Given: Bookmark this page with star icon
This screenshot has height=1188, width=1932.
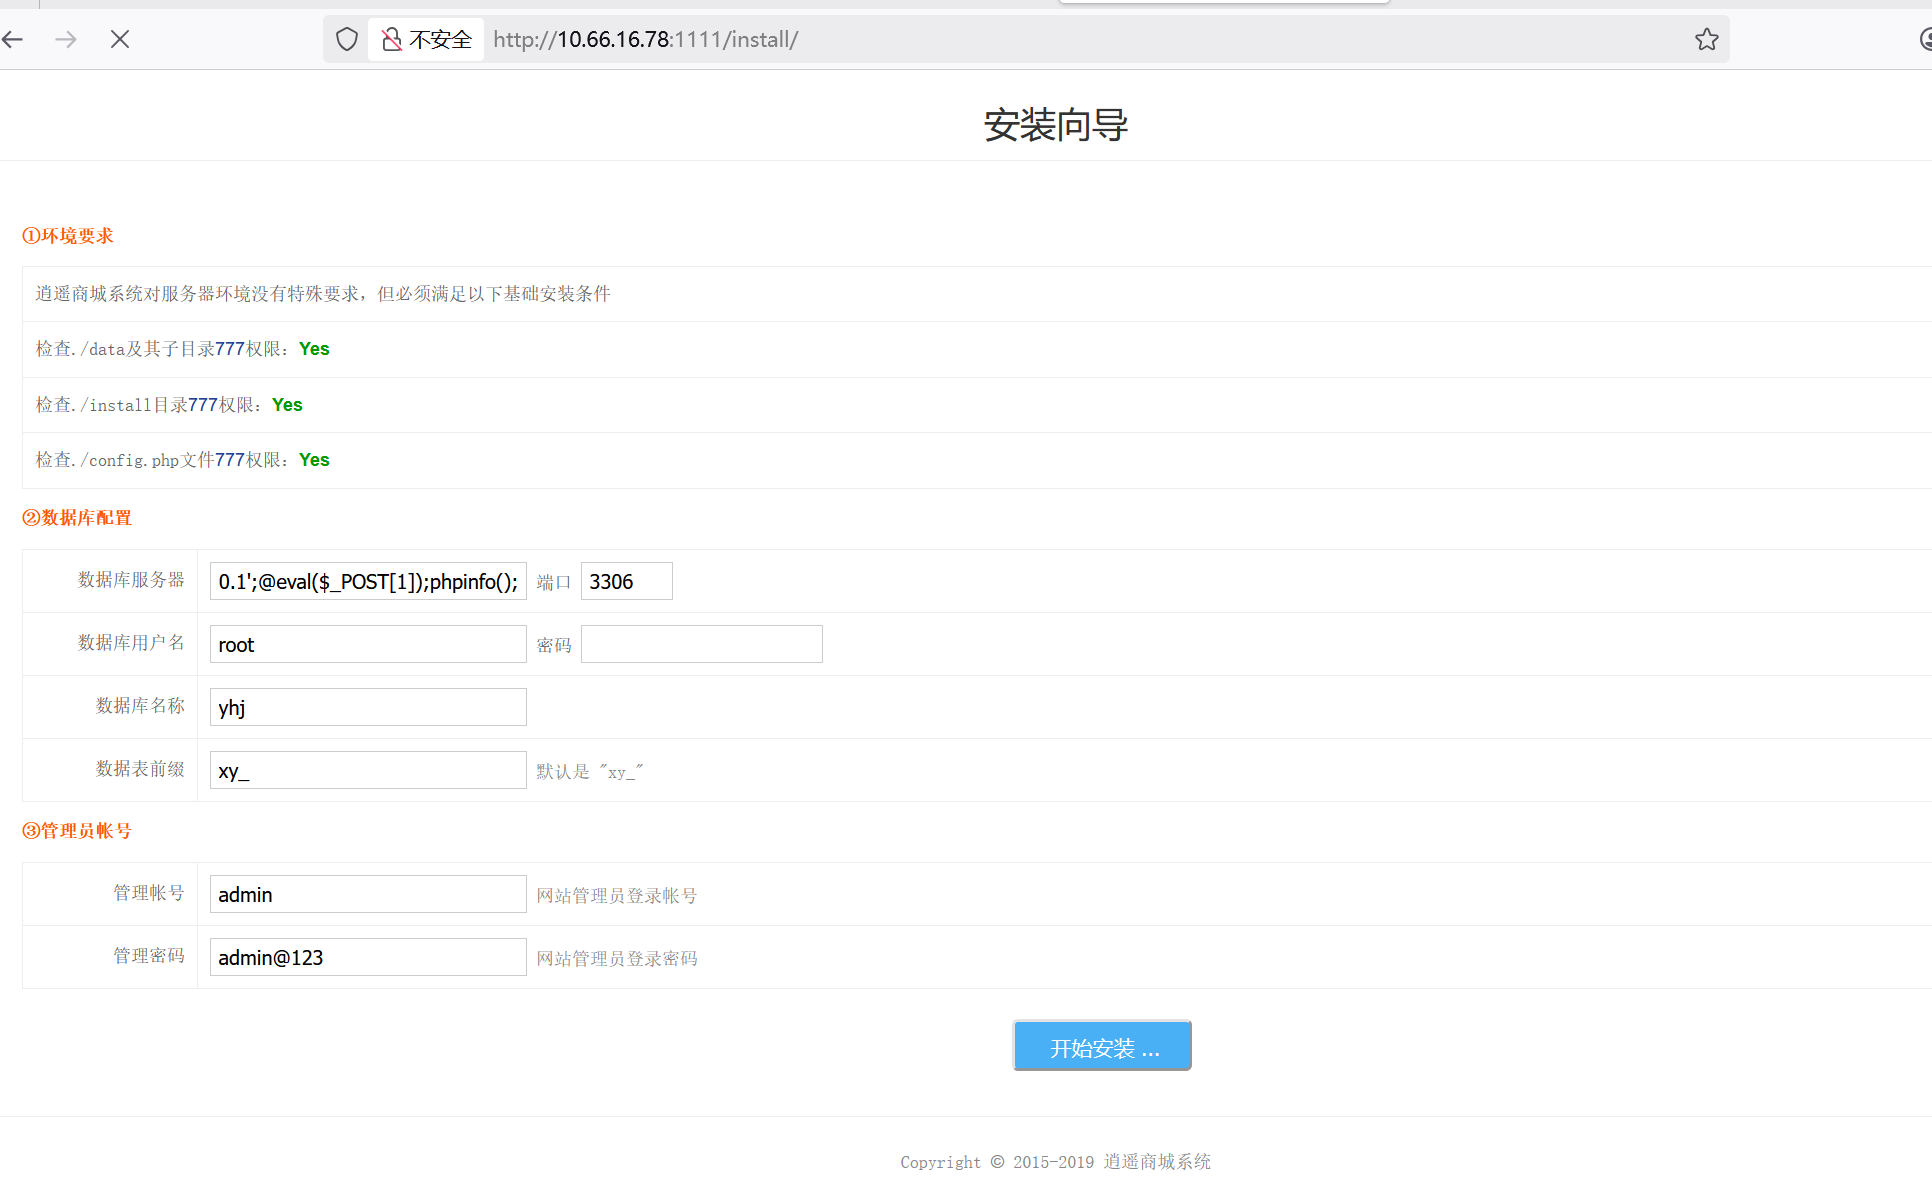Looking at the screenshot, I should click(x=1706, y=39).
